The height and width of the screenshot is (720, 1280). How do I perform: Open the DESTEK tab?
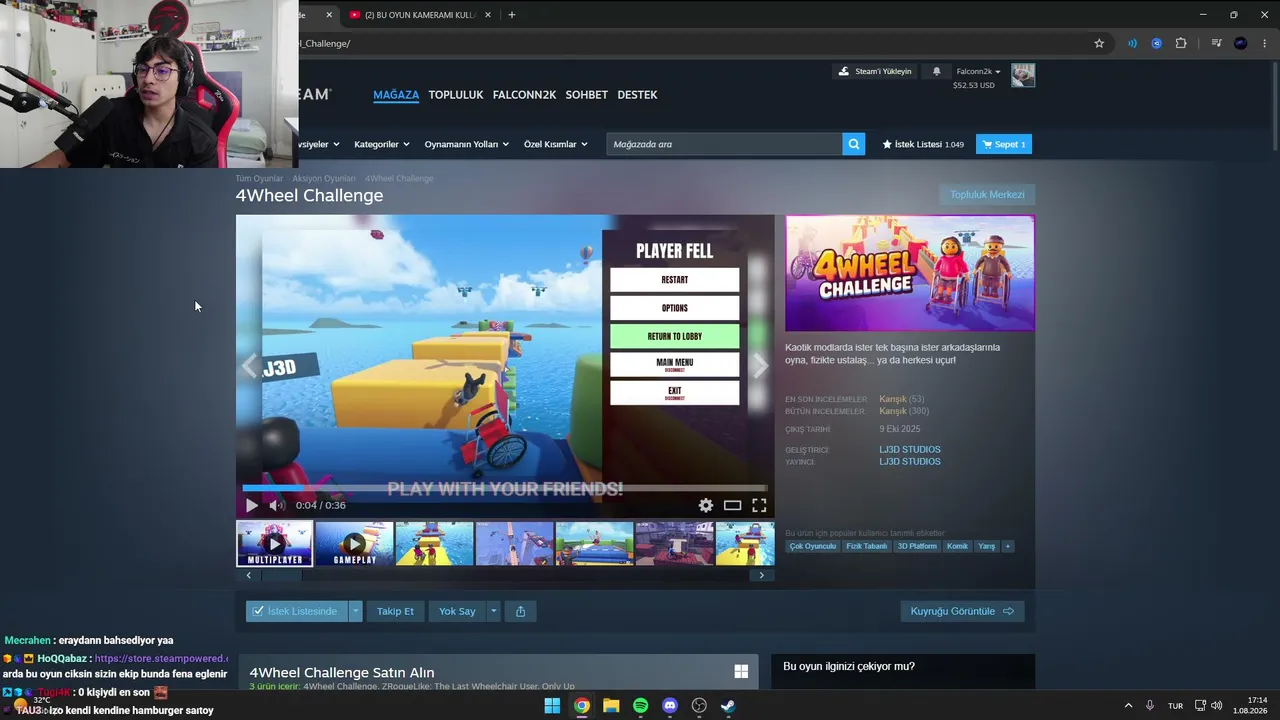(637, 95)
